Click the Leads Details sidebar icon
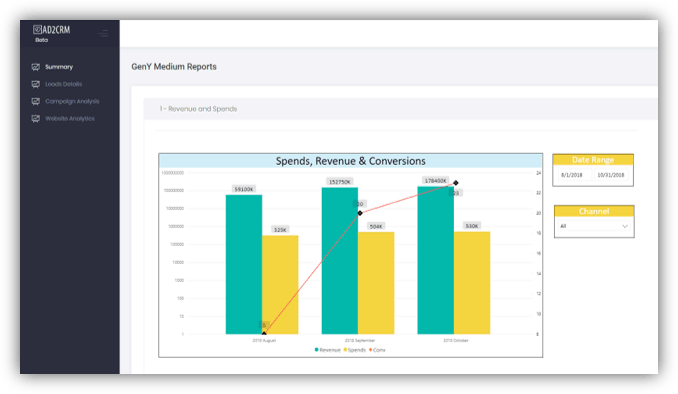The image size is (678, 394). (35, 84)
